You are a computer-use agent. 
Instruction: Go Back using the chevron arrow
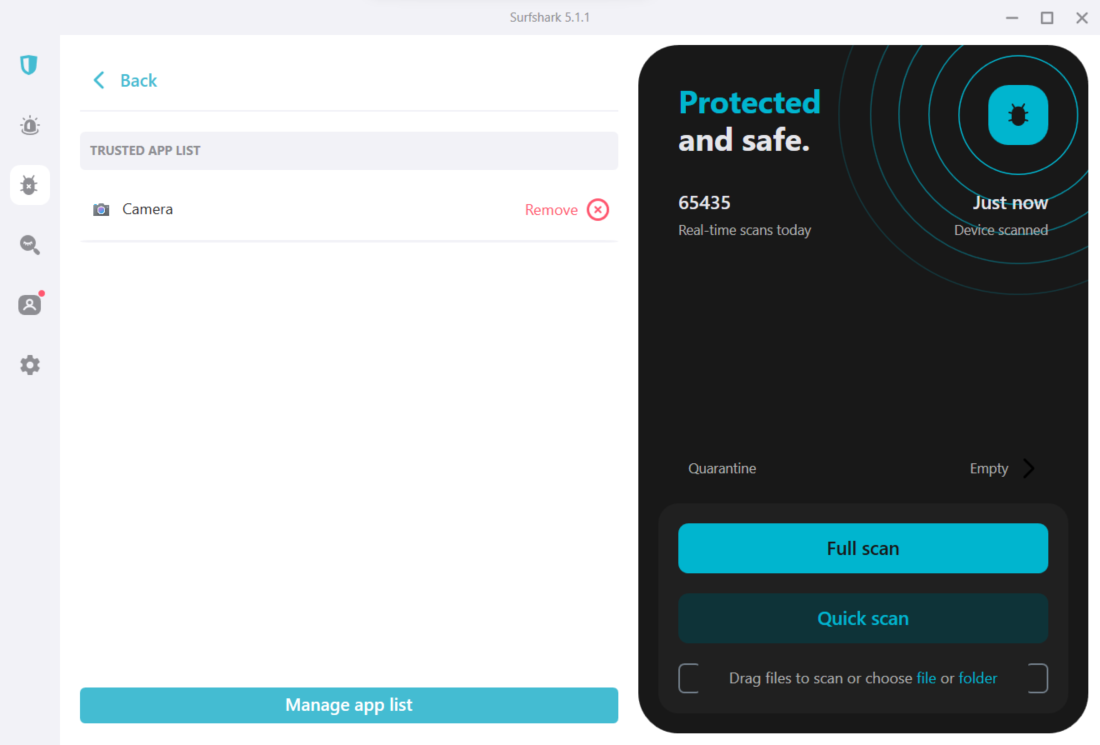pos(99,81)
